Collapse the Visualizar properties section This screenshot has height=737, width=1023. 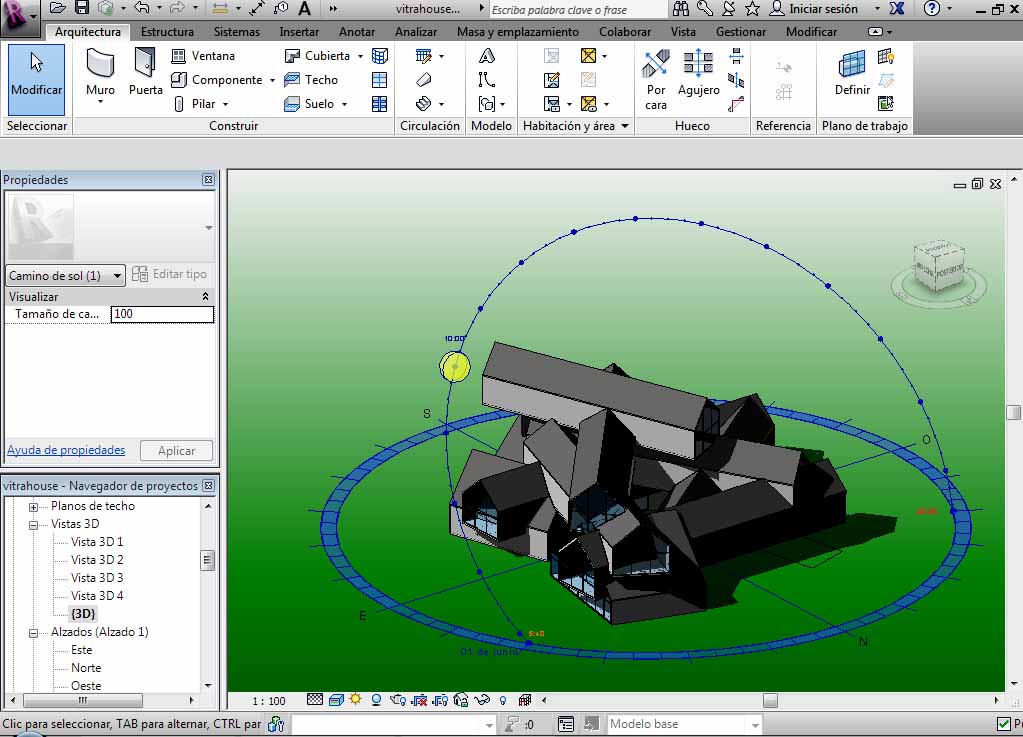pyautogui.click(x=206, y=297)
